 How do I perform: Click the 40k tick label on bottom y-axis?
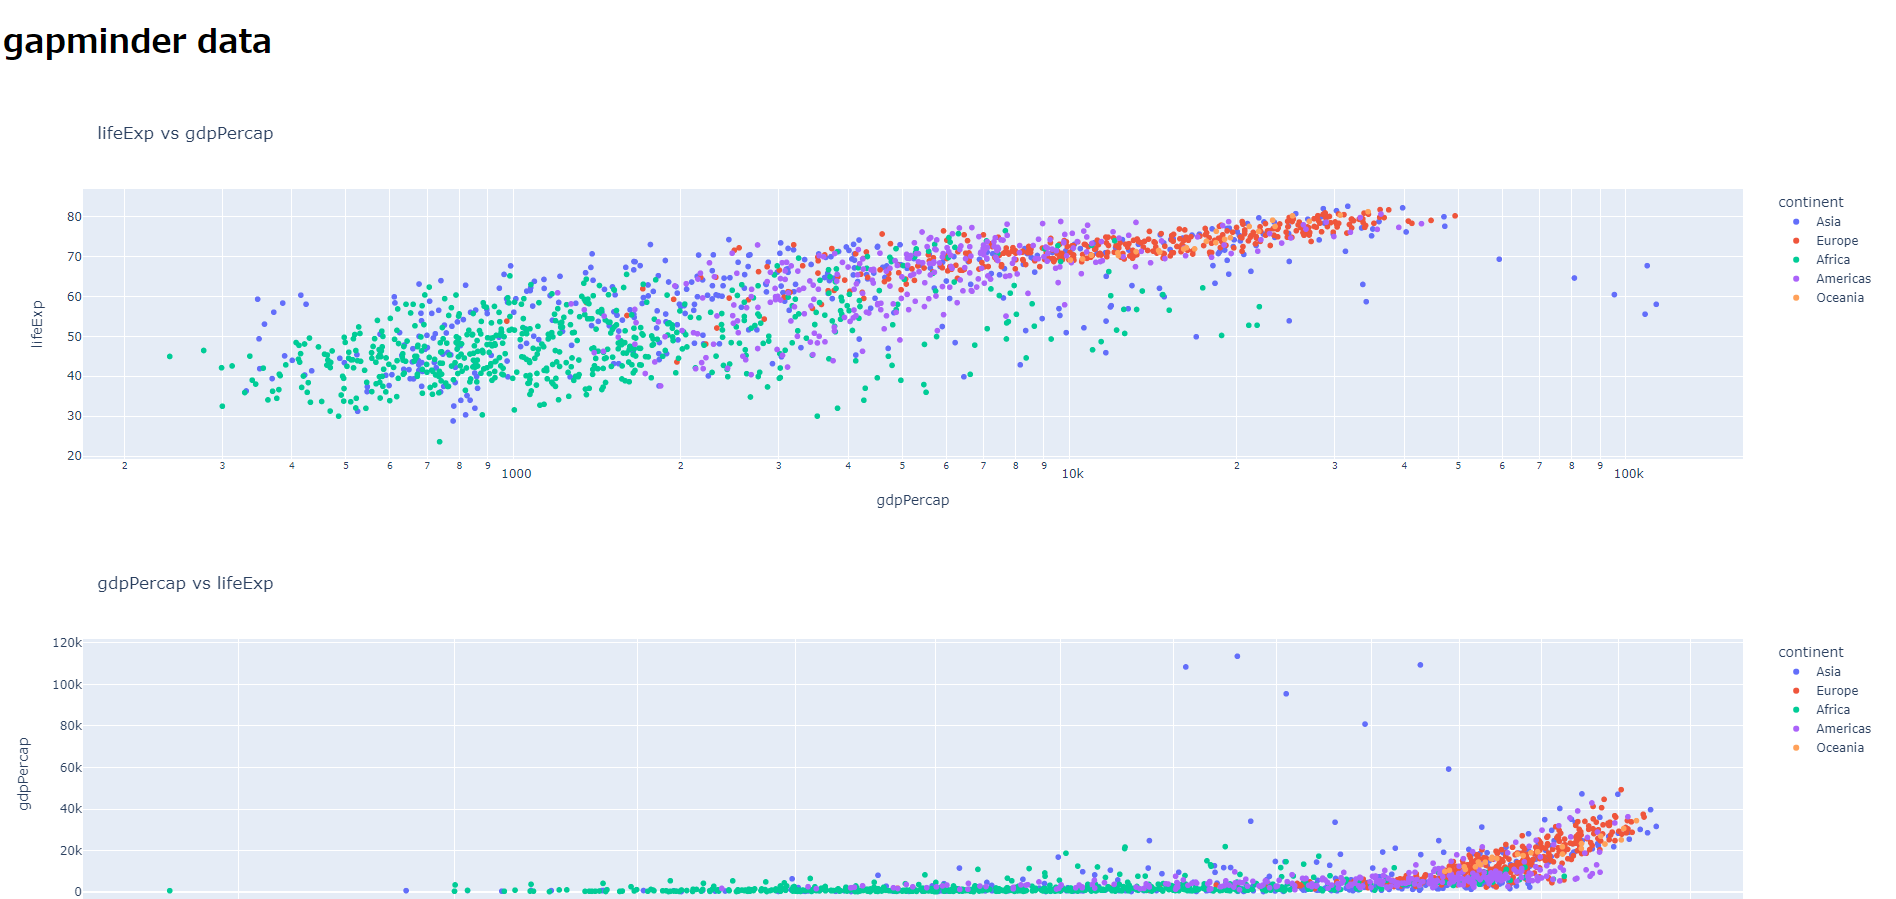(71, 809)
